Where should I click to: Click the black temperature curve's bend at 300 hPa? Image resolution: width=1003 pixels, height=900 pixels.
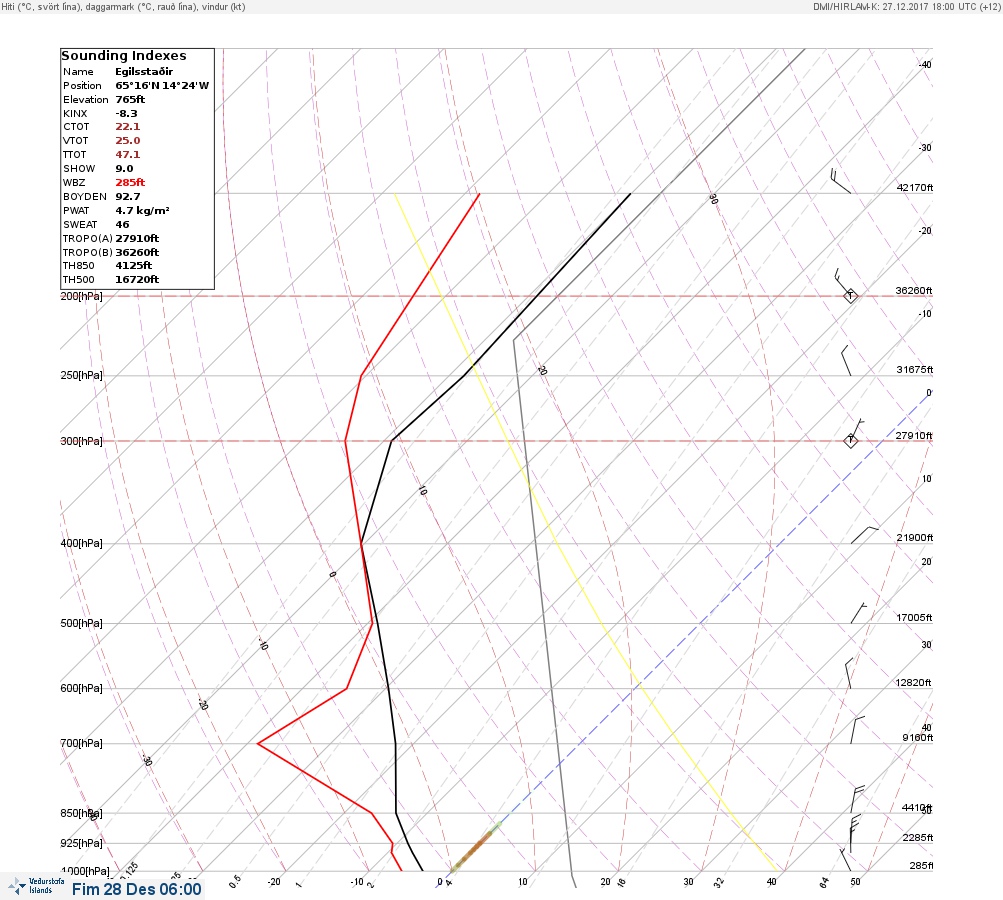tap(391, 440)
